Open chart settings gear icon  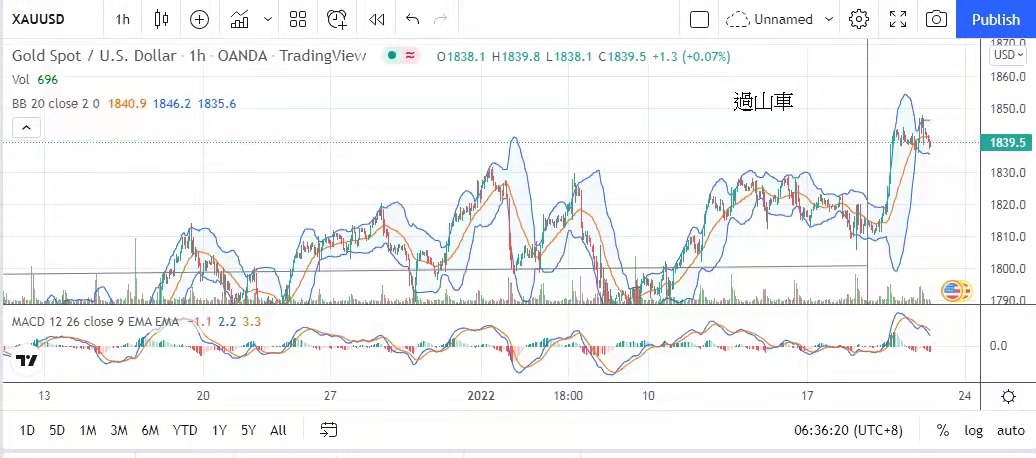858,19
